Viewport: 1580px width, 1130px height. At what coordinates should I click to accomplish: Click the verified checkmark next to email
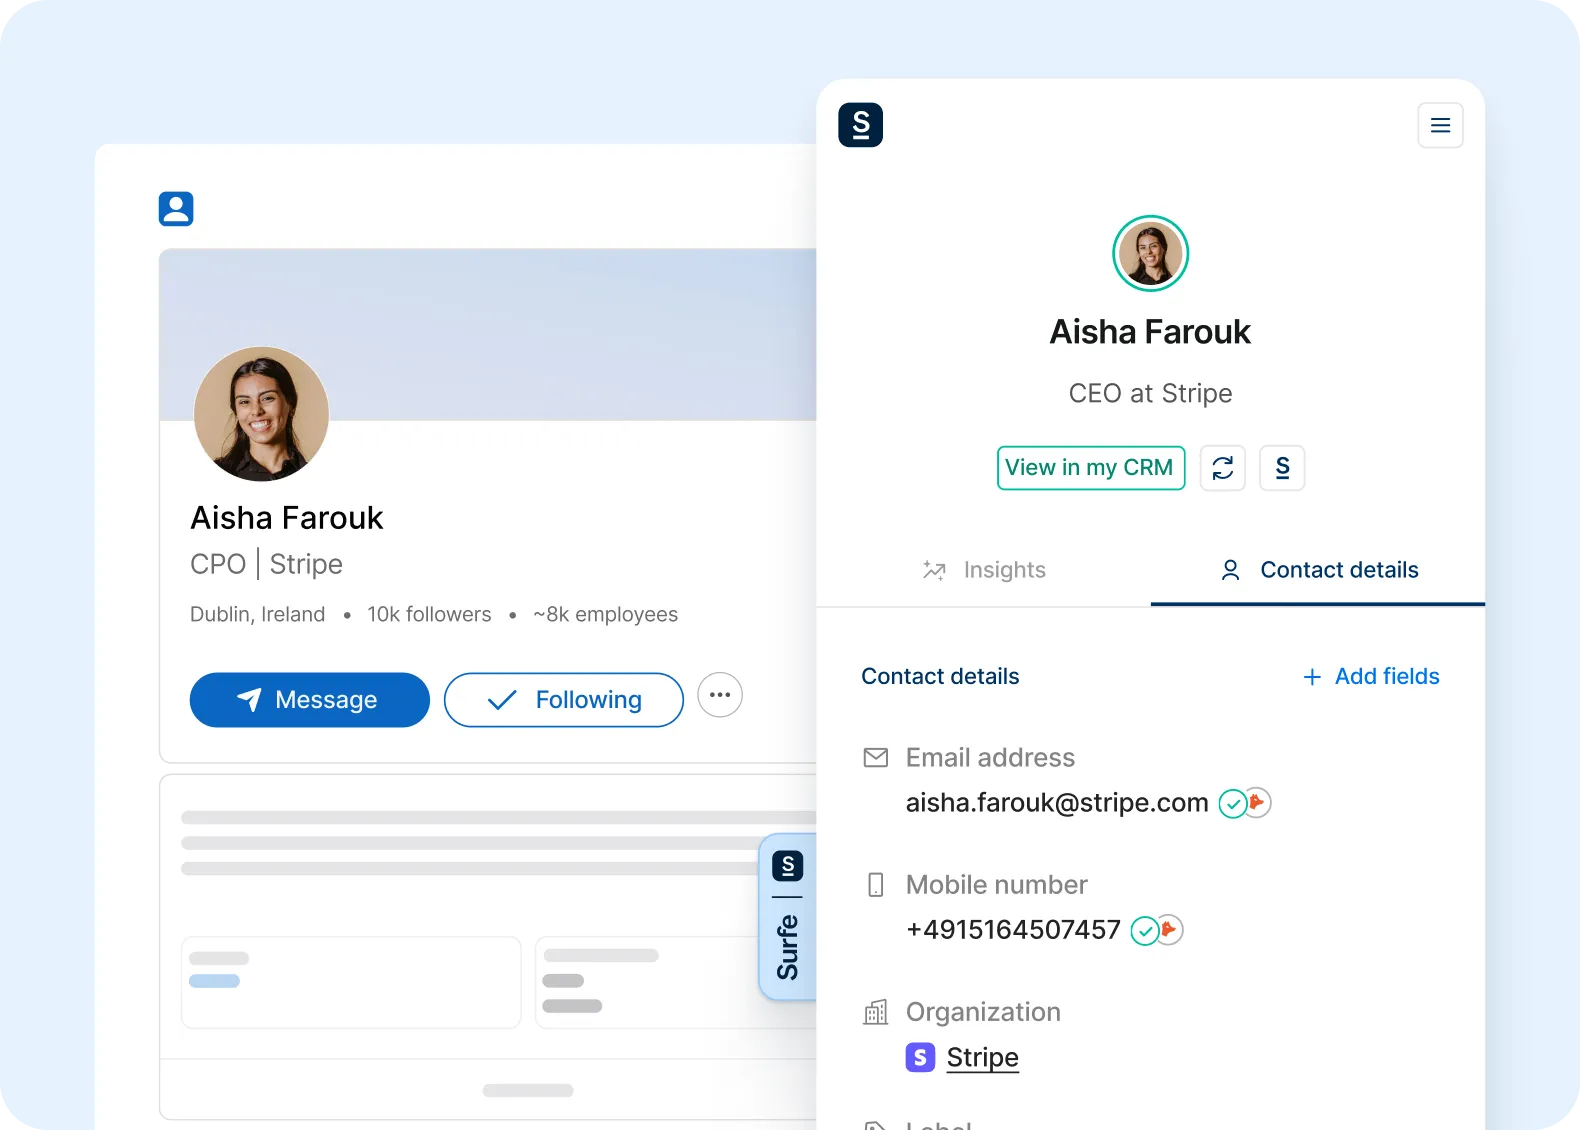1232,803
